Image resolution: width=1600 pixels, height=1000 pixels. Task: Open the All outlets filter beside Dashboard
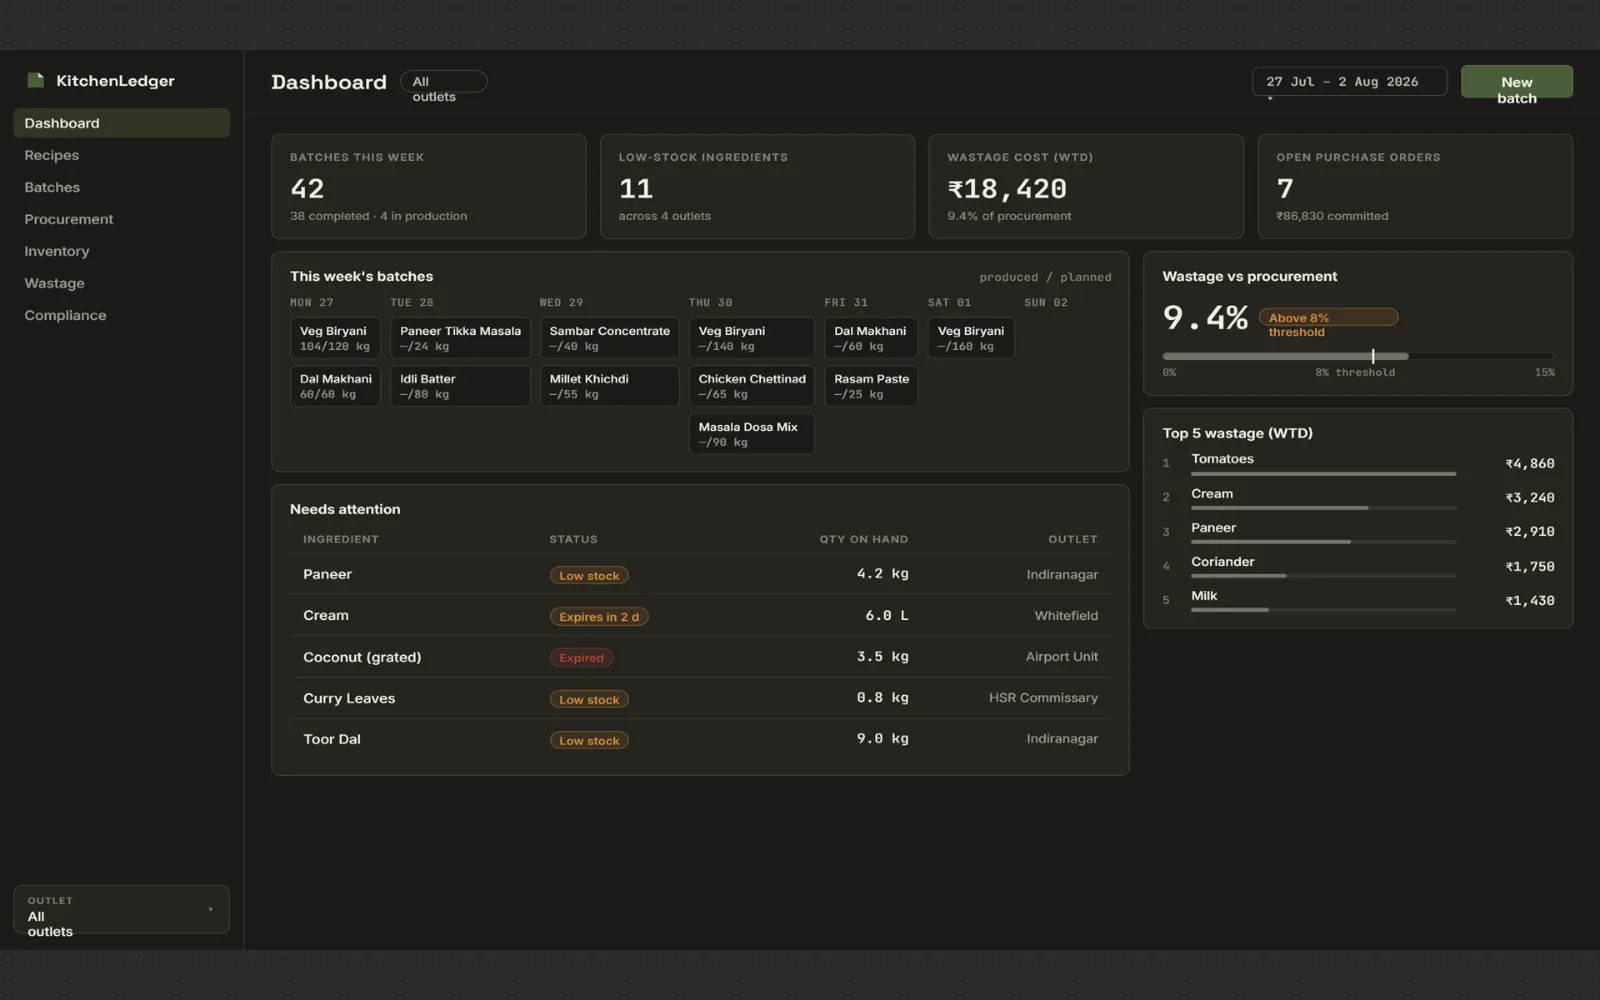[443, 82]
